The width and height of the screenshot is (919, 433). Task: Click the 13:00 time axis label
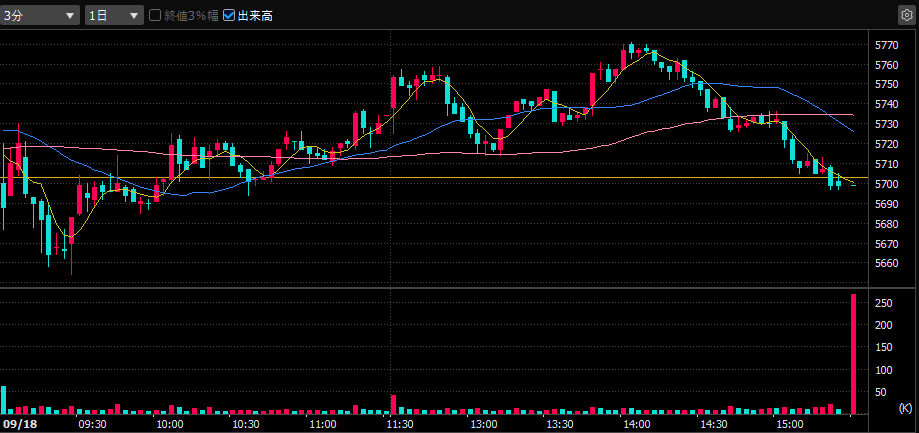[x=483, y=424]
